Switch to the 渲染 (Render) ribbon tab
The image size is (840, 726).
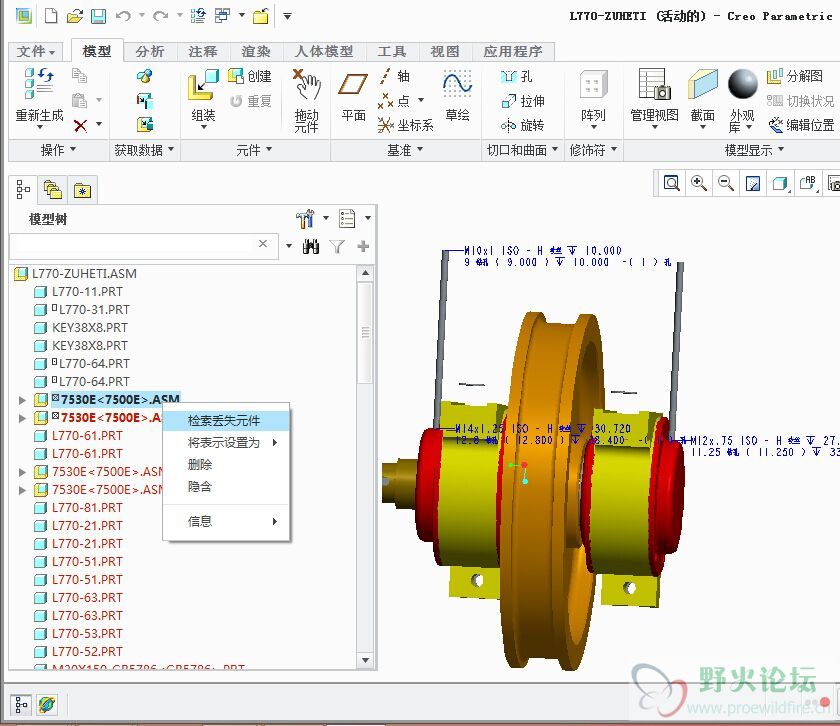pyautogui.click(x=256, y=51)
